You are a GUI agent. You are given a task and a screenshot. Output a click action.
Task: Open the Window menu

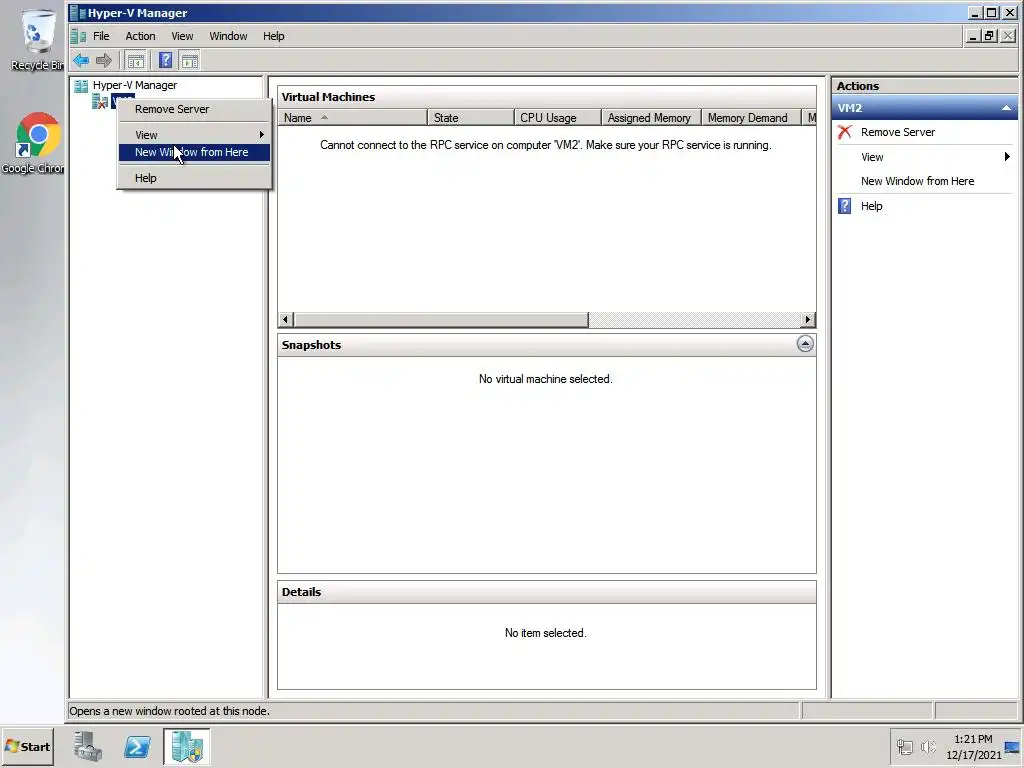click(x=228, y=36)
